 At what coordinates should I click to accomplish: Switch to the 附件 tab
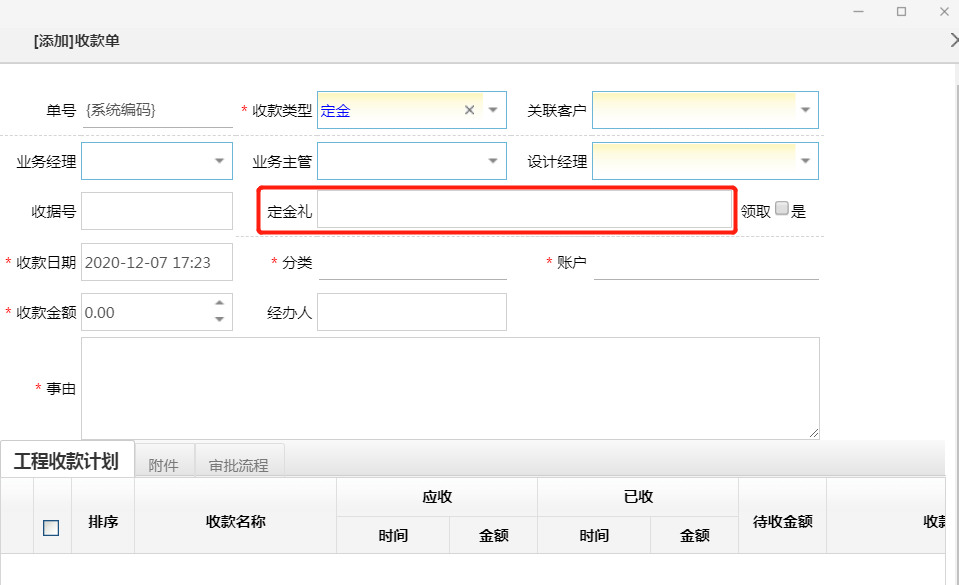163,465
